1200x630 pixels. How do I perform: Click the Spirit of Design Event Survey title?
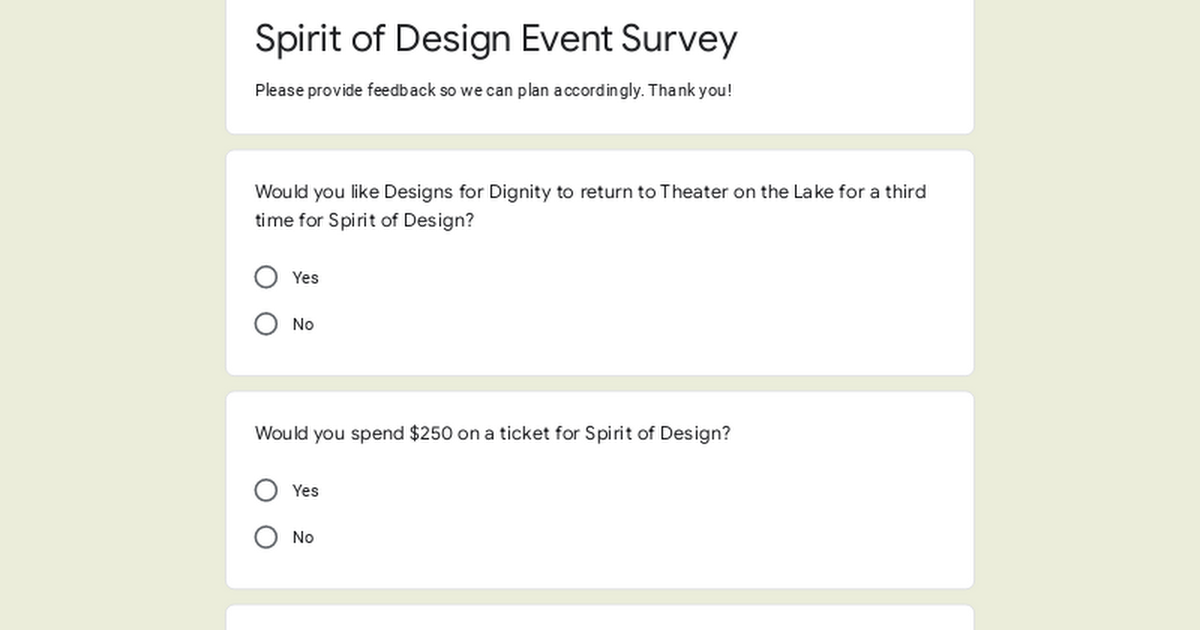pos(496,39)
